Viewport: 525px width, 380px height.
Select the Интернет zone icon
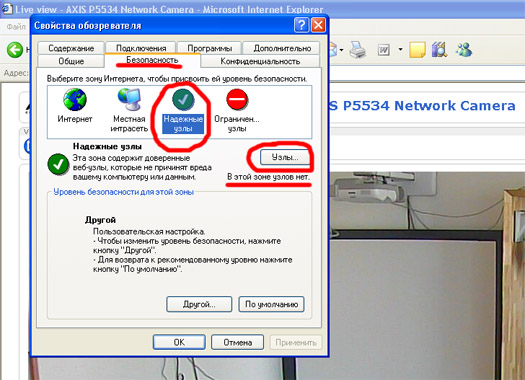(74, 99)
